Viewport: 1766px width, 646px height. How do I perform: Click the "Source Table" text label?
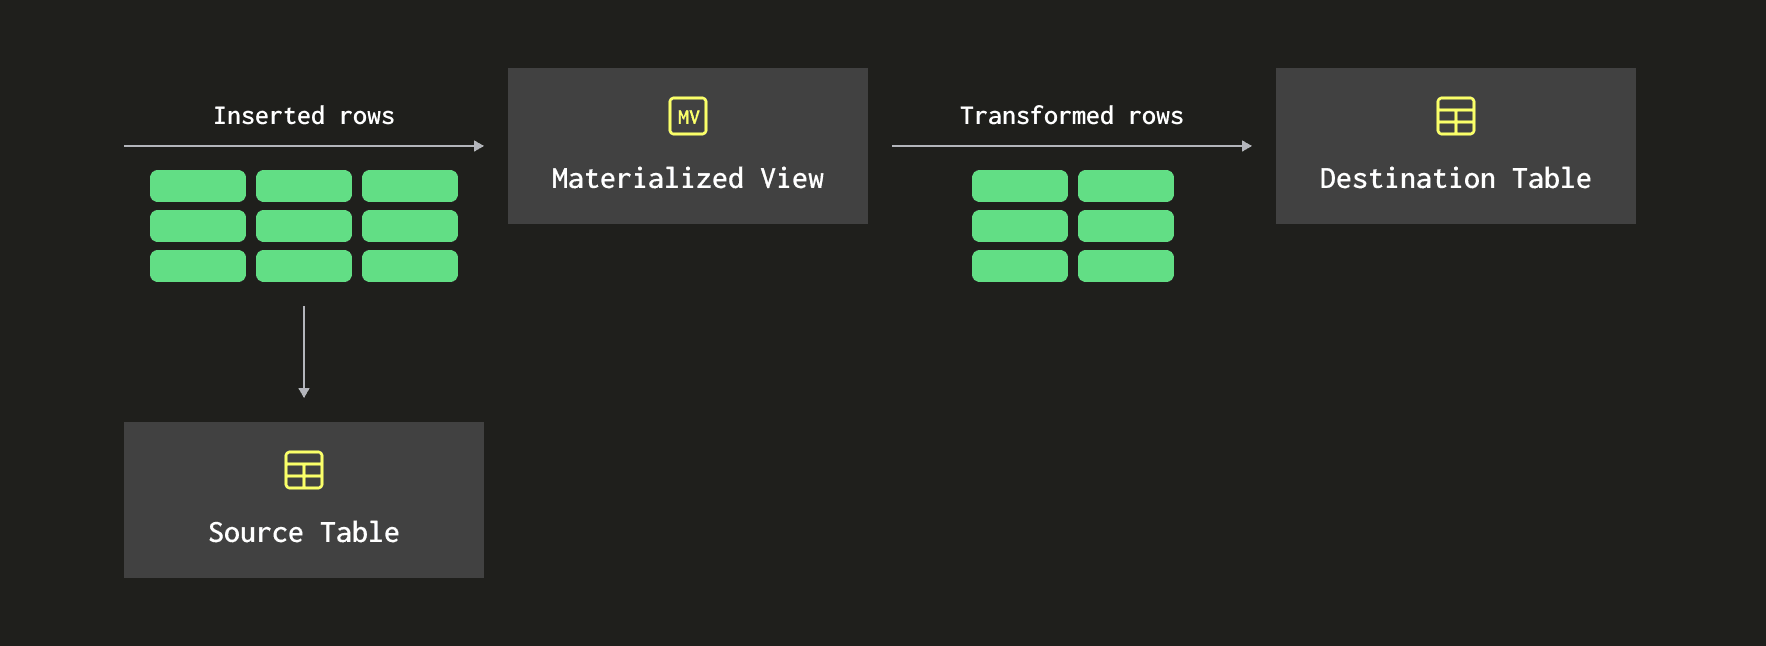pyautogui.click(x=304, y=533)
